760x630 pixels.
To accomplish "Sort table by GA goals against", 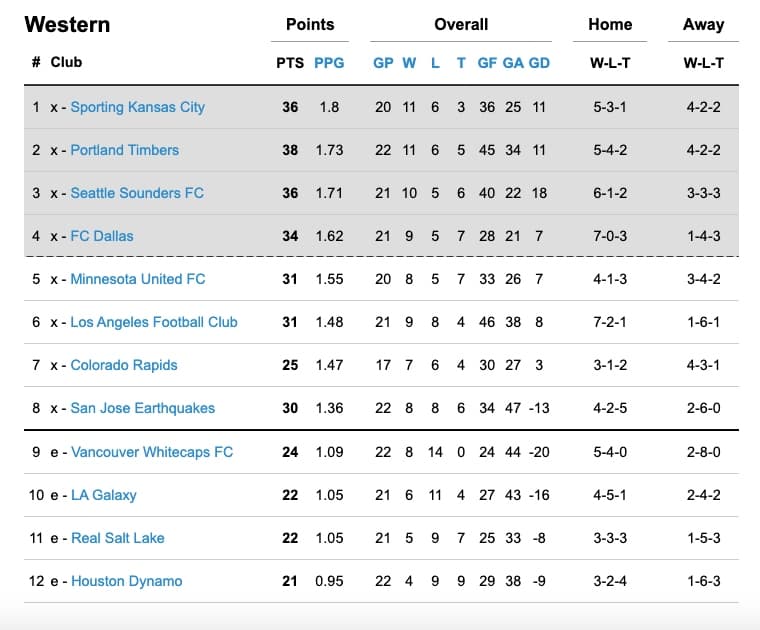I will [513, 62].
